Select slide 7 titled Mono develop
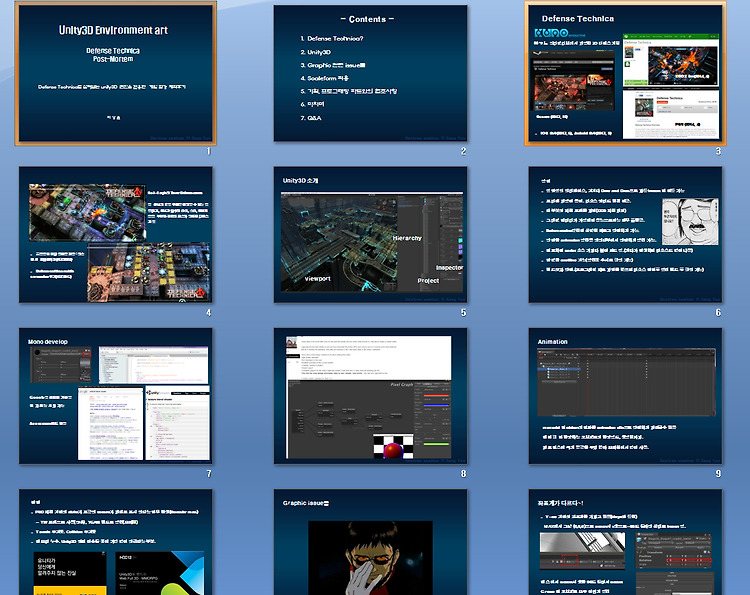Image resolution: width=750 pixels, height=595 pixels. click(115, 396)
